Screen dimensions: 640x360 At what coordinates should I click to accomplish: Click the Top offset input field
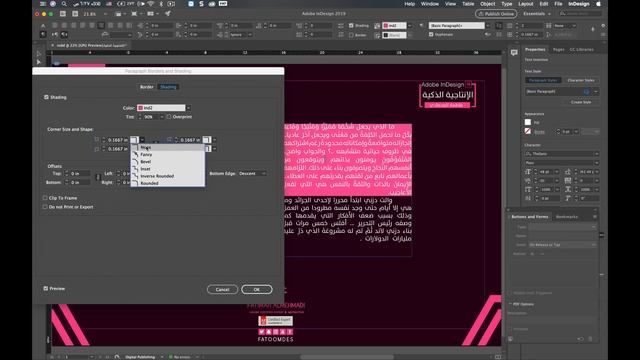point(80,173)
